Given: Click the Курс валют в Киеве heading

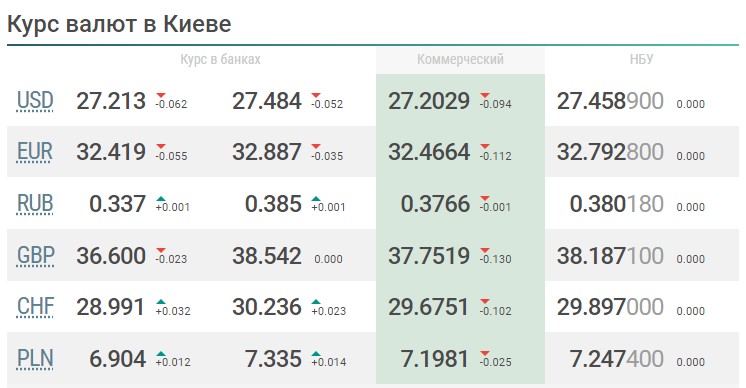Looking at the screenshot, I should [119, 24].
